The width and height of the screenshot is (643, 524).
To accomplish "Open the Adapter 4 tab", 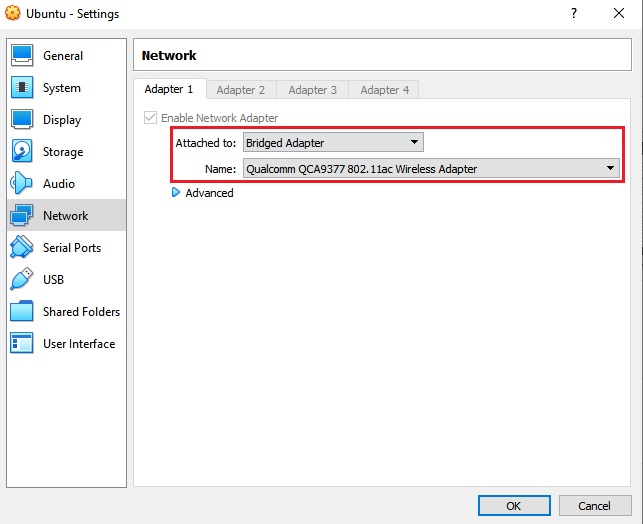I will pyautogui.click(x=385, y=90).
